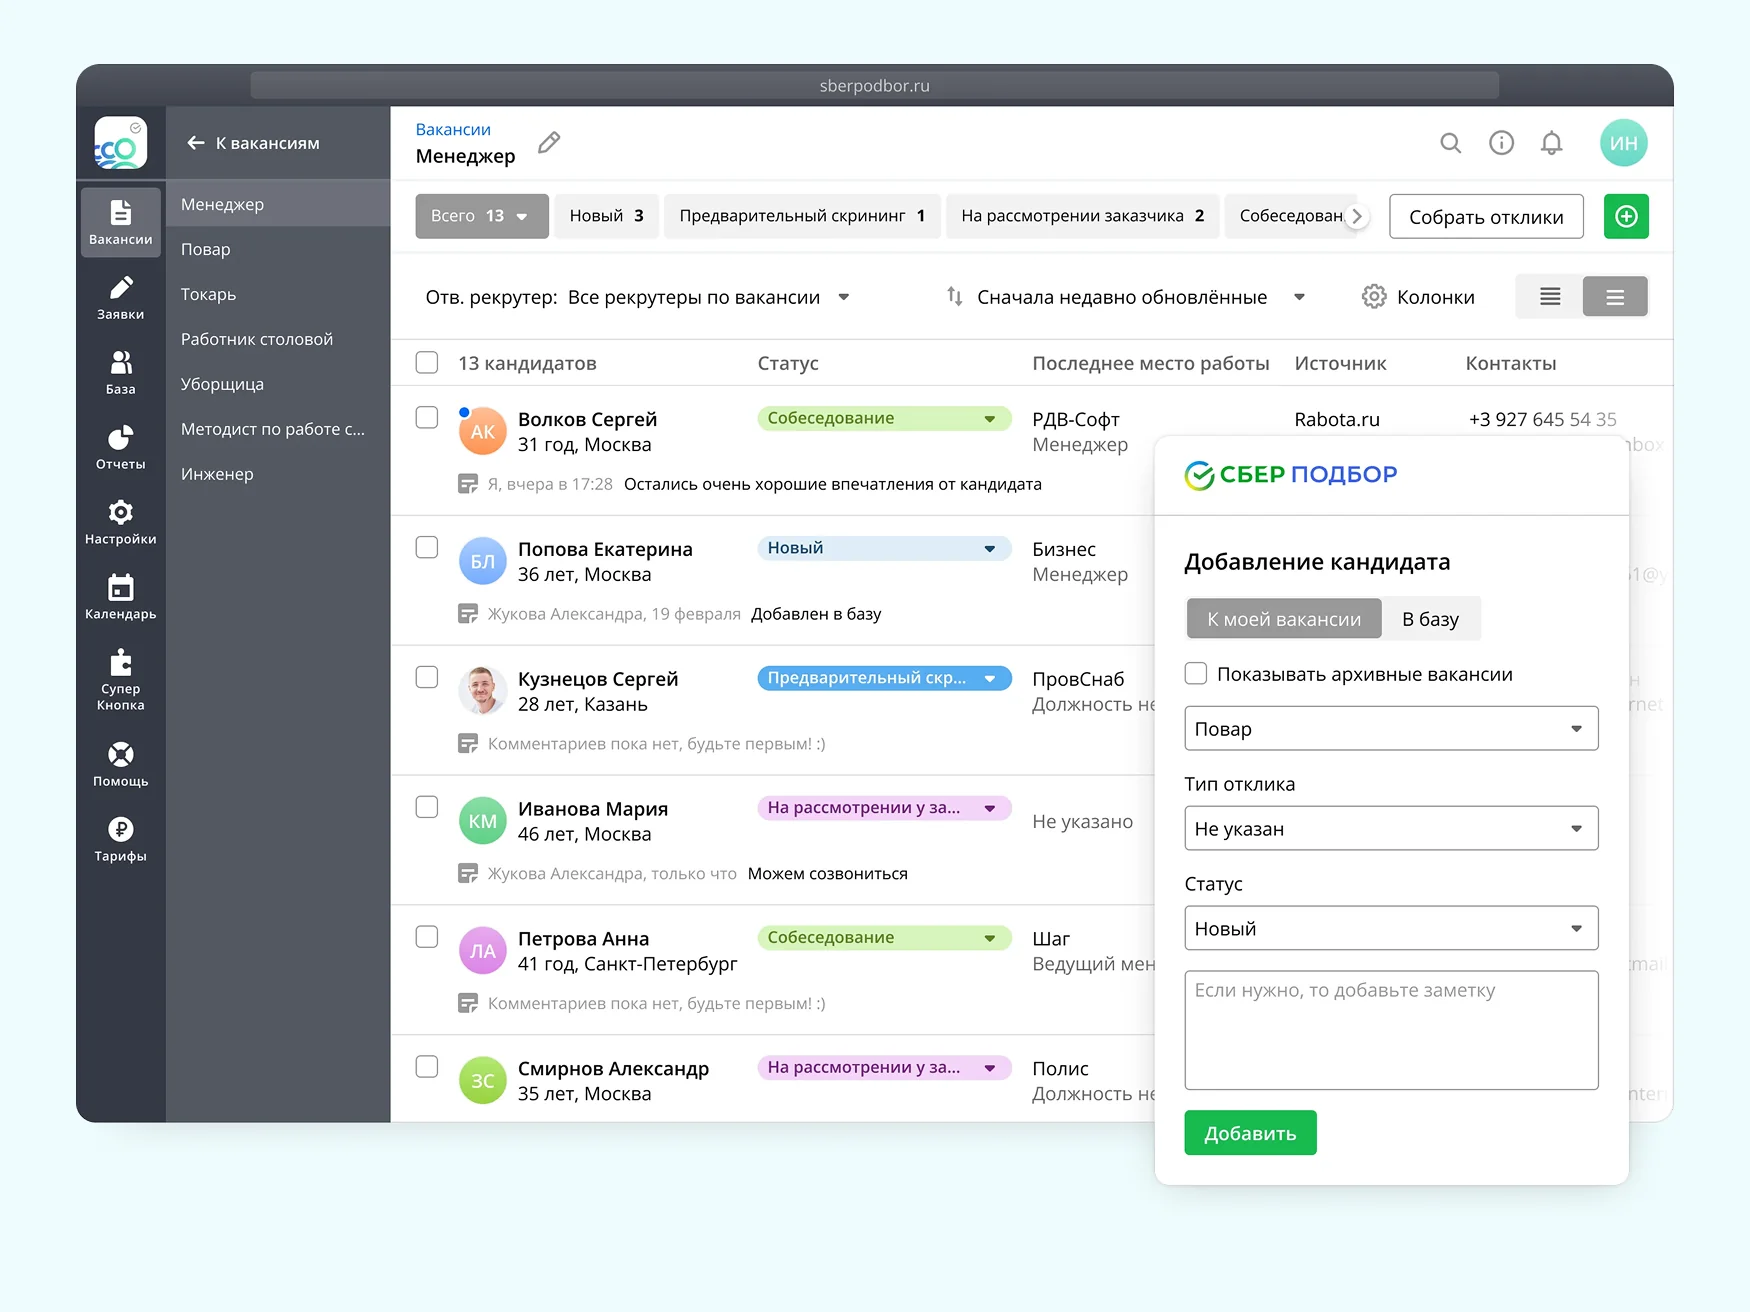
Task: Open comment icon for Кузнецов Сергей
Action: tap(468, 744)
